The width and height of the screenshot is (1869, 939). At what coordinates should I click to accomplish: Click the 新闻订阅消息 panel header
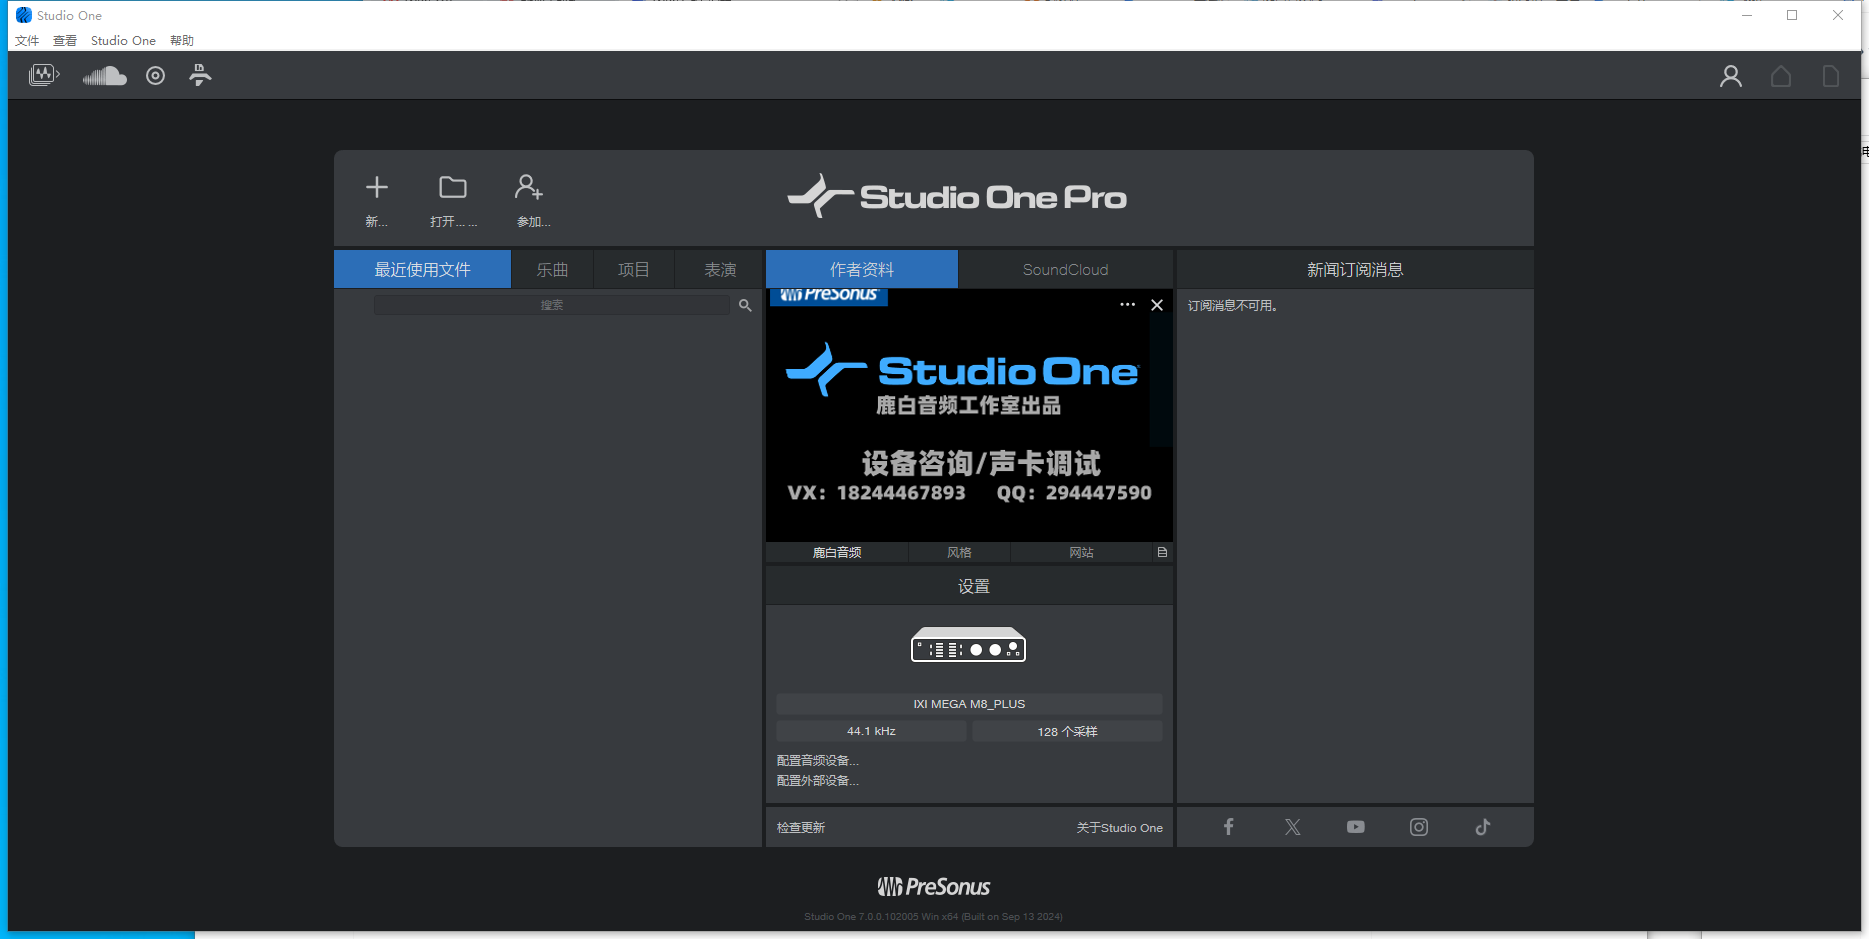[1355, 269]
